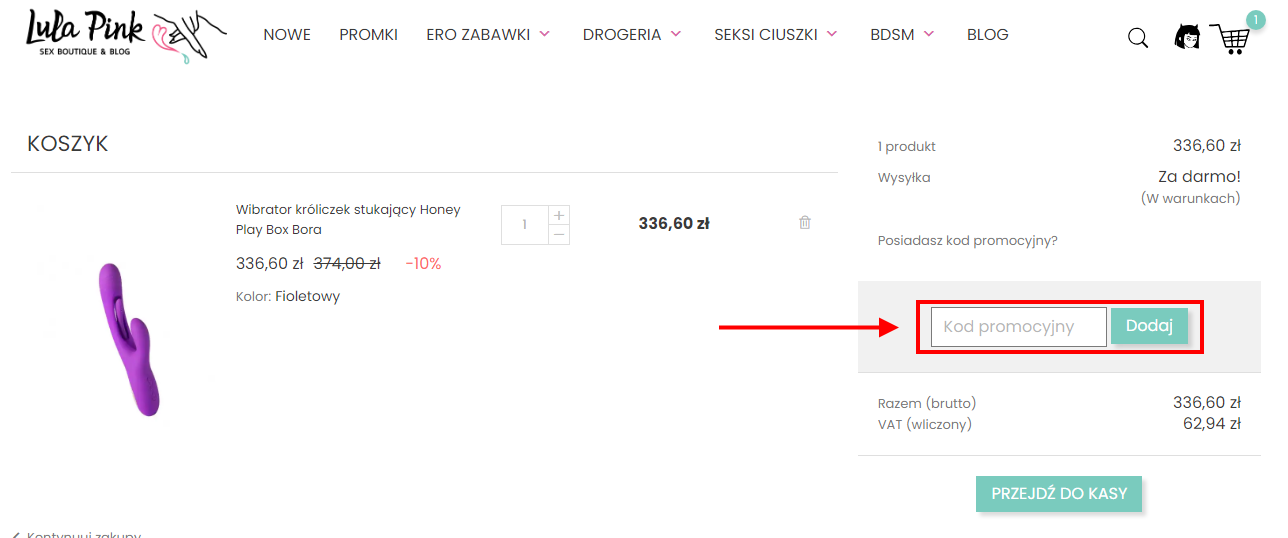This screenshot has width=1288, height=538.
Task: Click the Lula Pink logo
Action: pyautogui.click(x=127, y=35)
